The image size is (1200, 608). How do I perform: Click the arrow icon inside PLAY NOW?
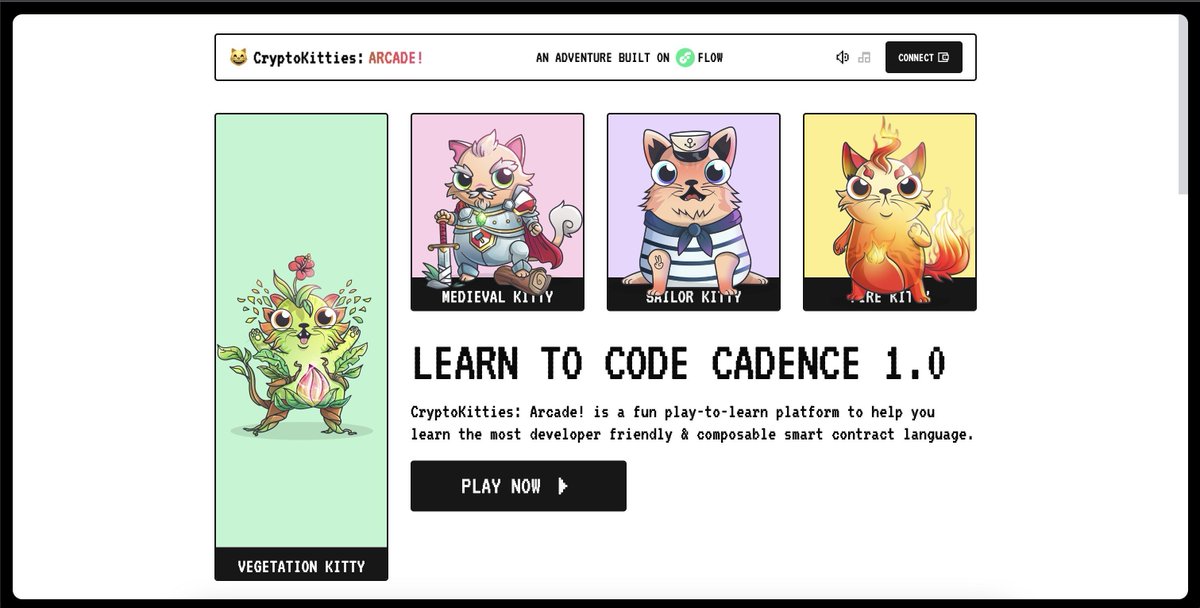[x=564, y=486]
